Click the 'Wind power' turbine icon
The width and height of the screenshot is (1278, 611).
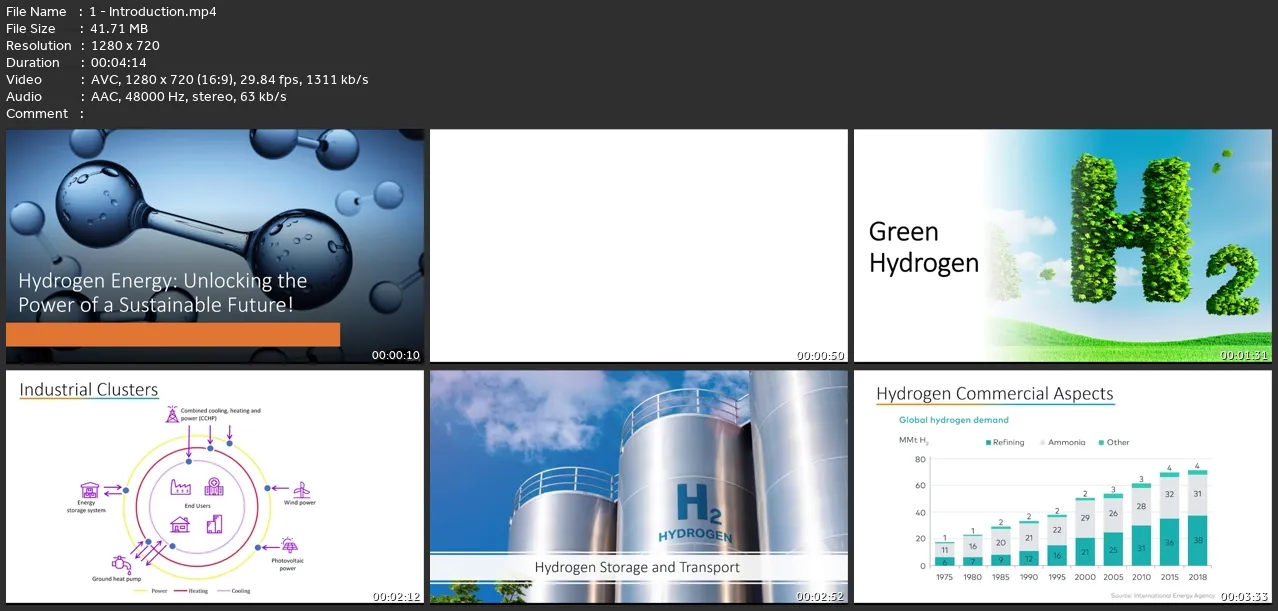tap(300, 489)
